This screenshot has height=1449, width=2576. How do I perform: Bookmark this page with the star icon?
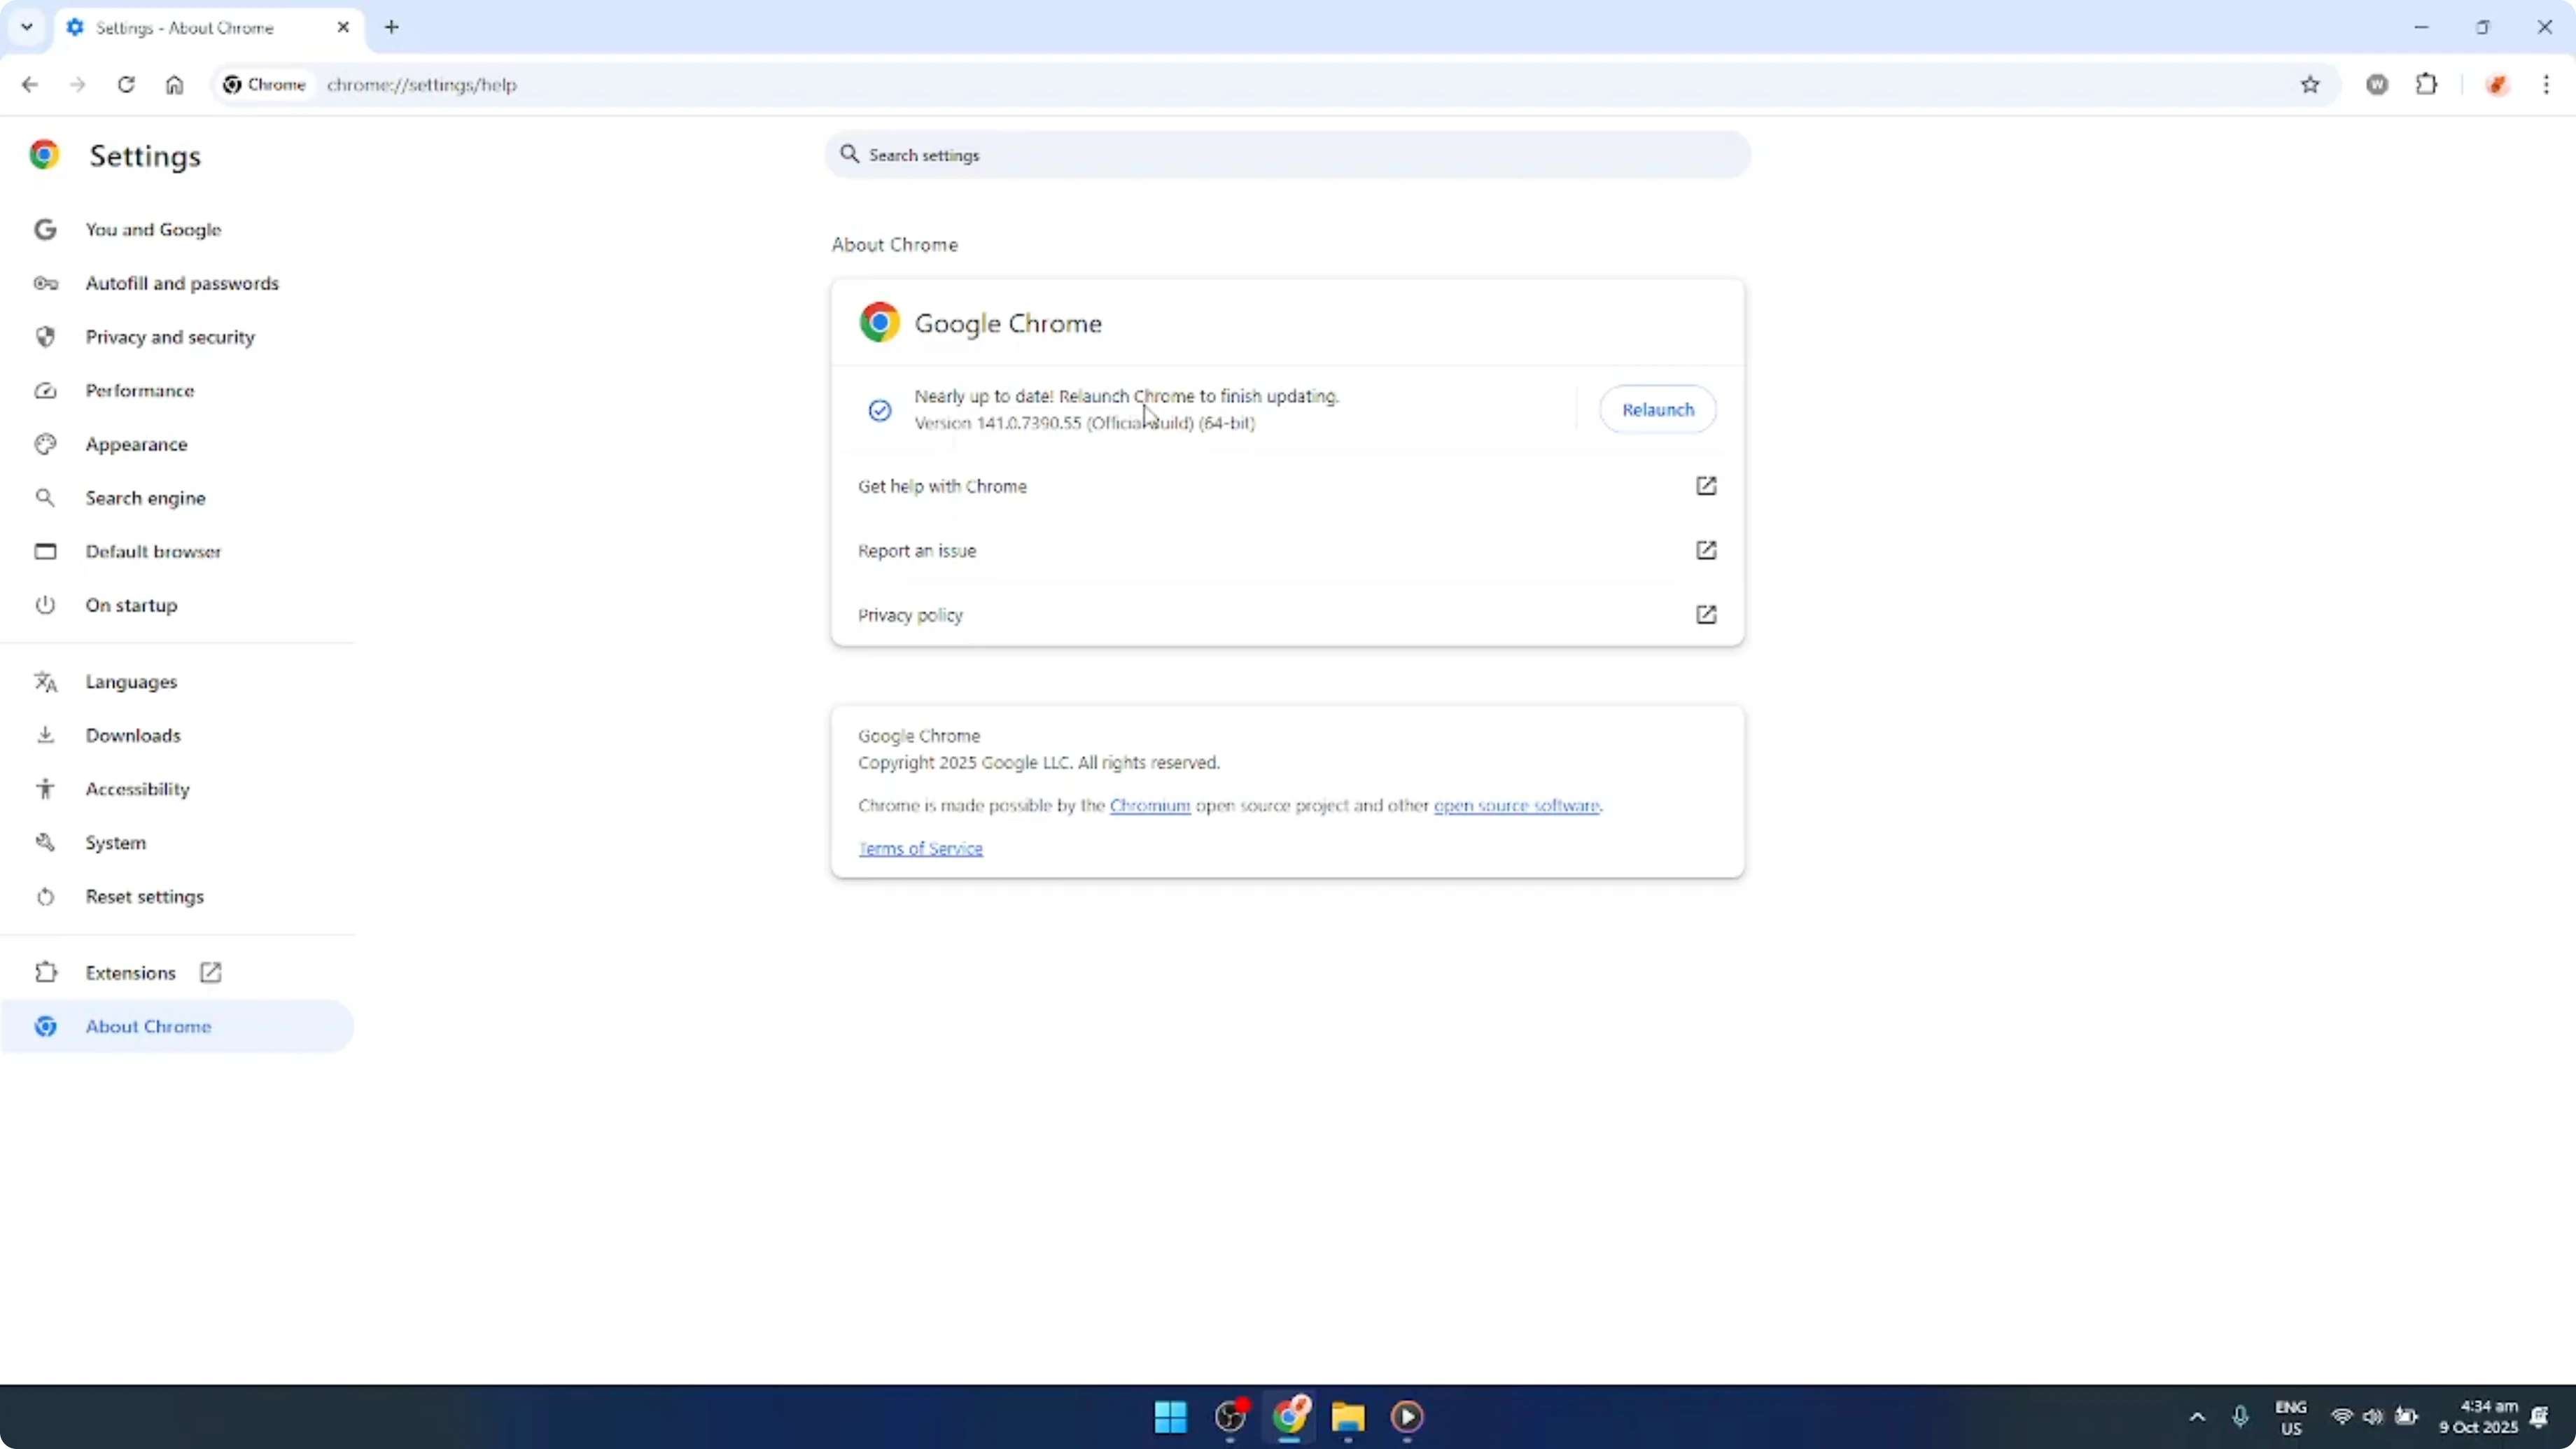pyautogui.click(x=2311, y=85)
